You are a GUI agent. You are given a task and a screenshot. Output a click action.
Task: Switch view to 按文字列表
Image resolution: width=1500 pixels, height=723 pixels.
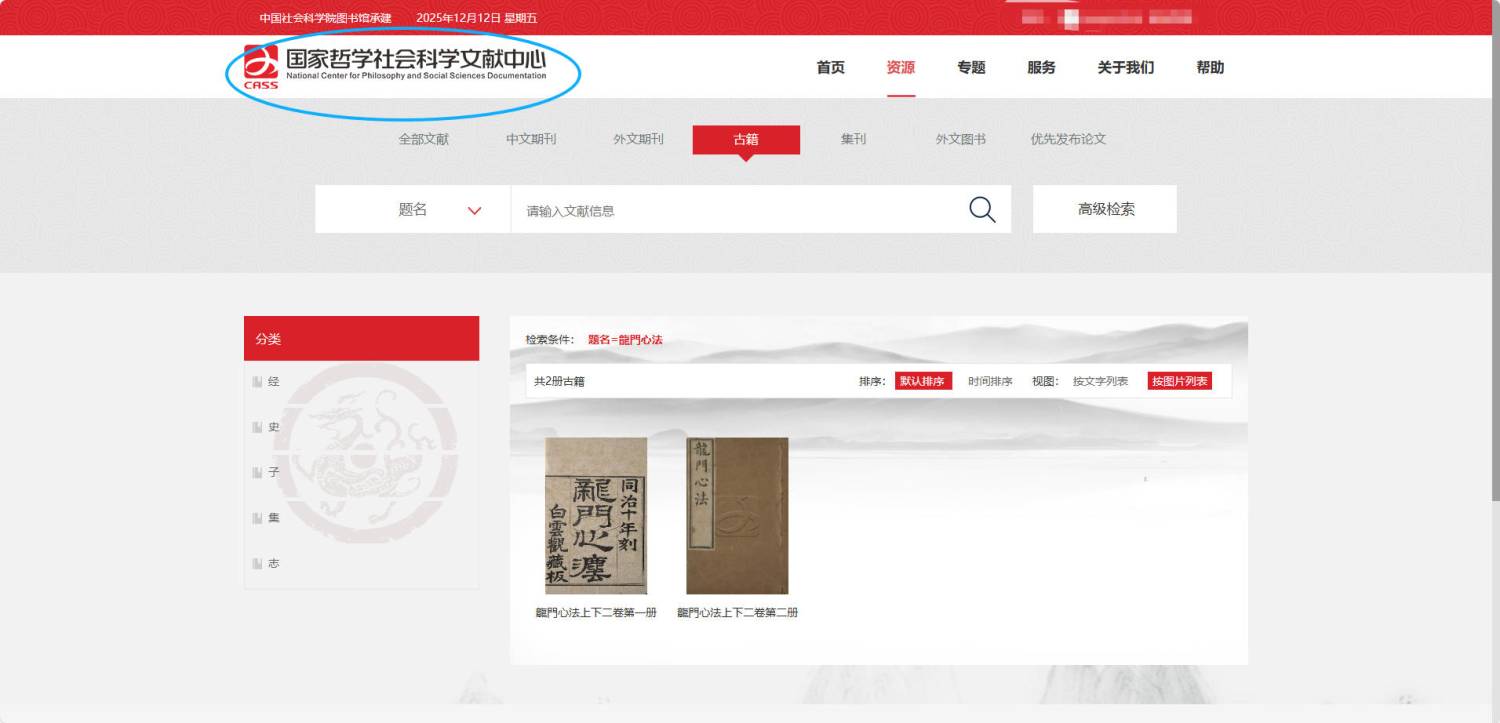(x=1100, y=381)
